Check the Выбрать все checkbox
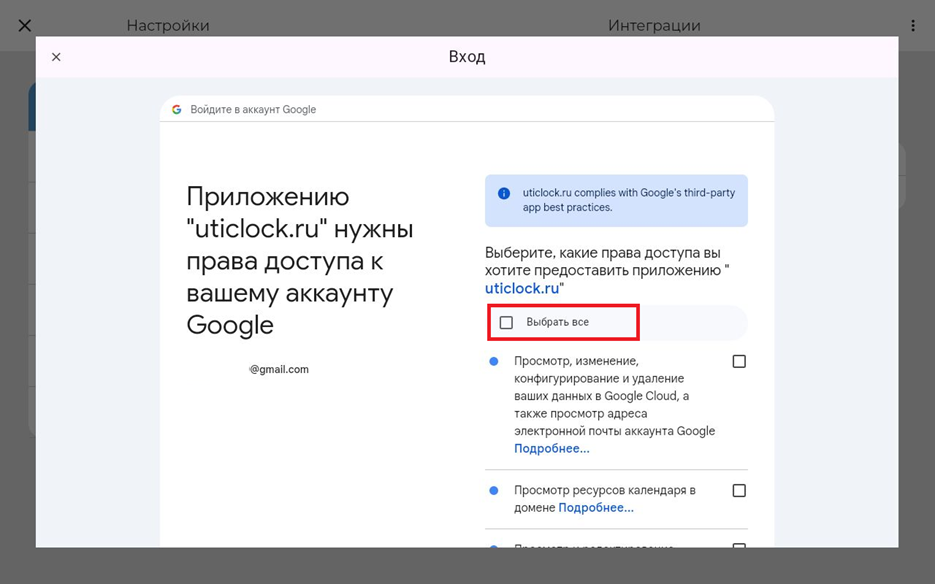The height and width of the screenshot is (584, 935). click(x=506, y=323)
